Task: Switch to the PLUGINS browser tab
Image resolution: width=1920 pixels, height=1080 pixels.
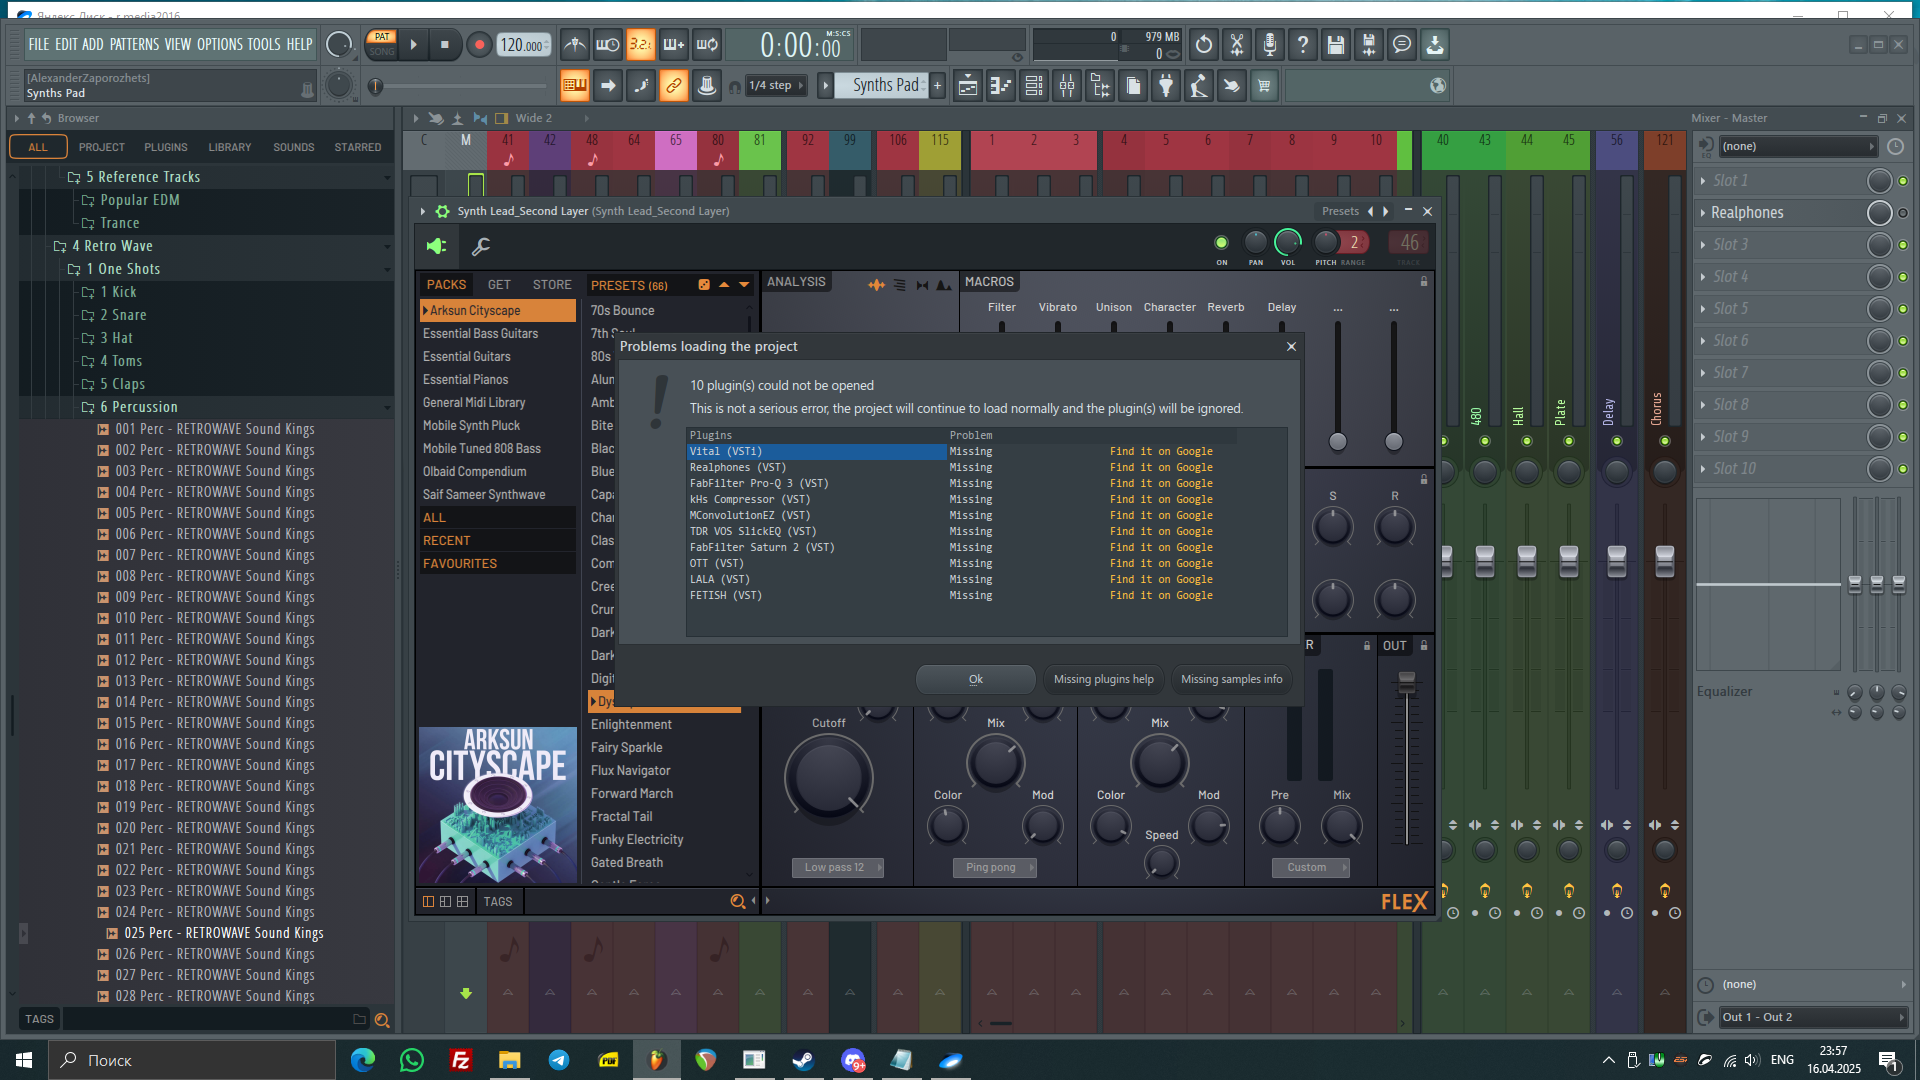Action: tap(166, 147)
